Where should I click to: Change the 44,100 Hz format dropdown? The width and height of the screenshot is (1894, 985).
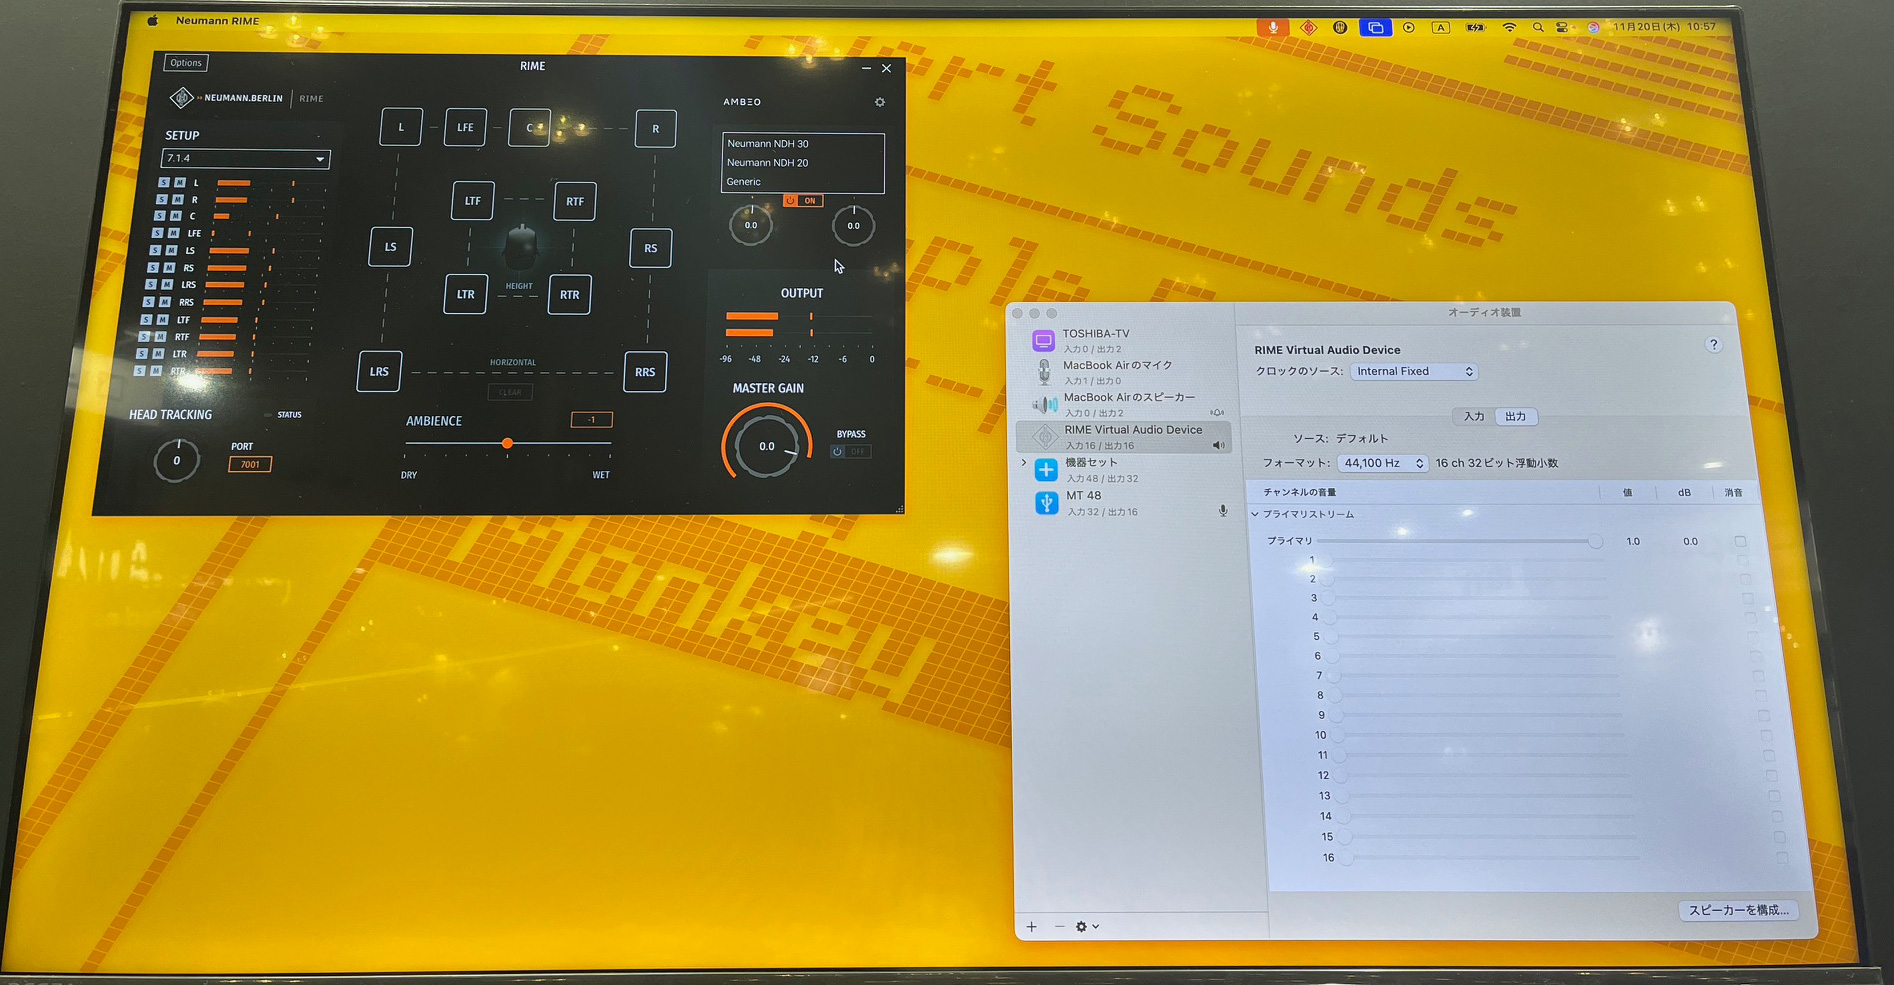(1382, 463)
